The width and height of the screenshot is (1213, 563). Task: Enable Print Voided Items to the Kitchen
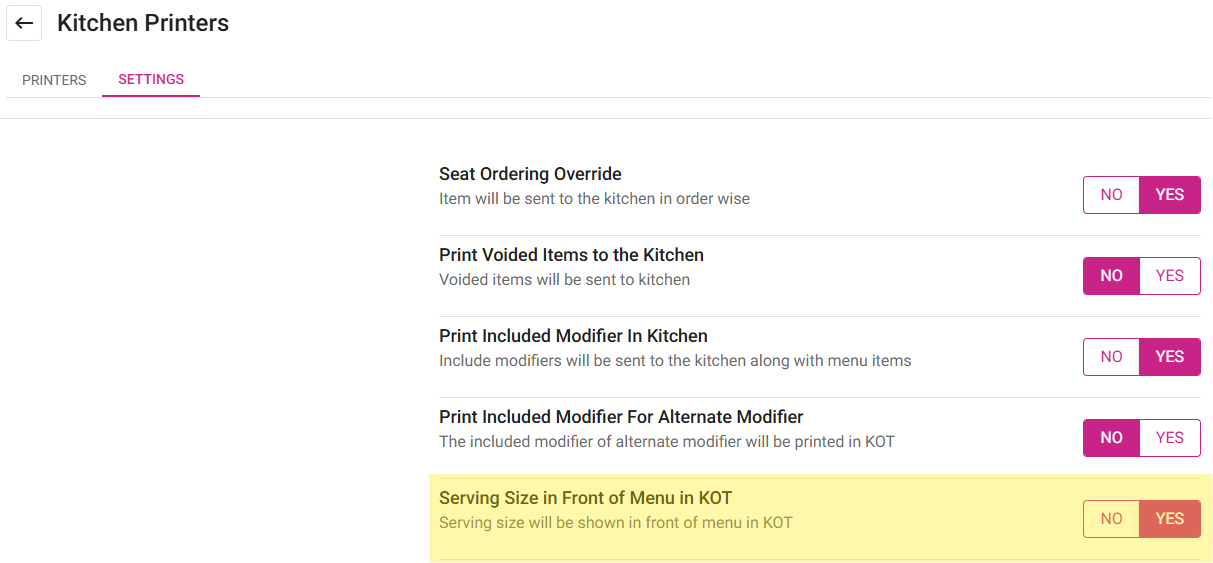coord(1169,276)
